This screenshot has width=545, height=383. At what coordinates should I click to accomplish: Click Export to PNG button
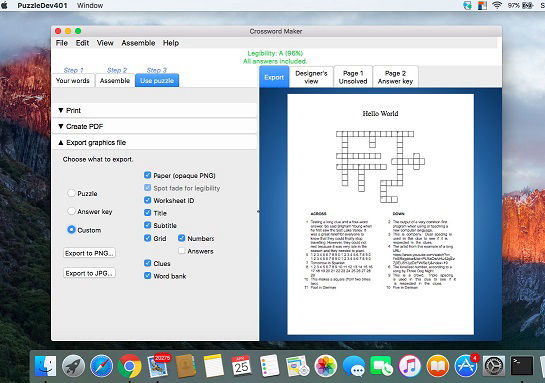(89, 253)
